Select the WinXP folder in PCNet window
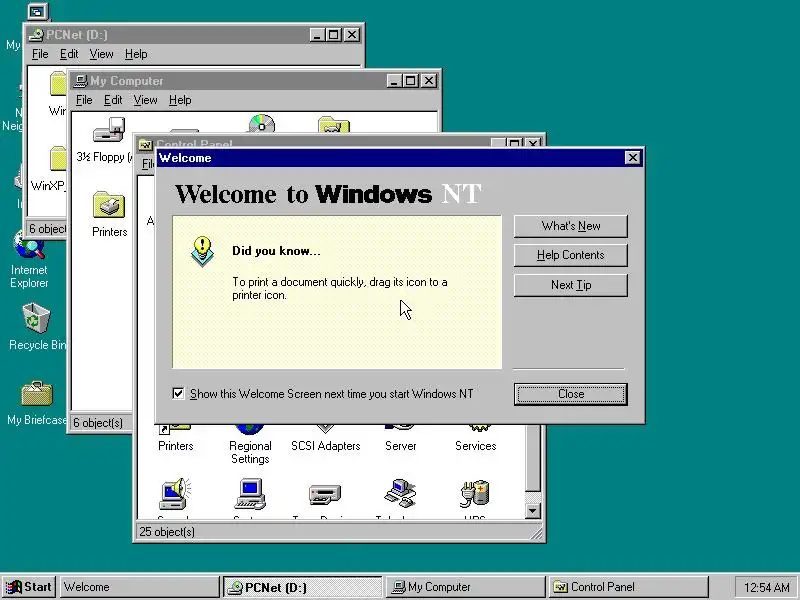Screen dimensions: 800x600 49,168
